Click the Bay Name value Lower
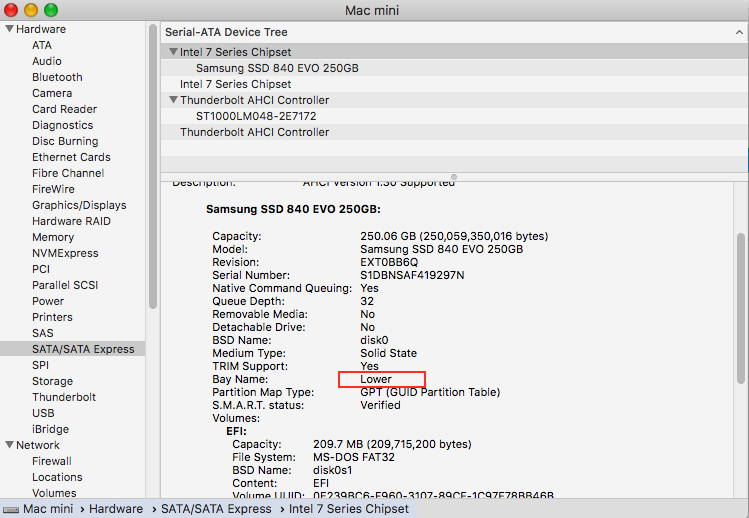The width and height of the screenshot is (749, 518). [x=376, y=379]
